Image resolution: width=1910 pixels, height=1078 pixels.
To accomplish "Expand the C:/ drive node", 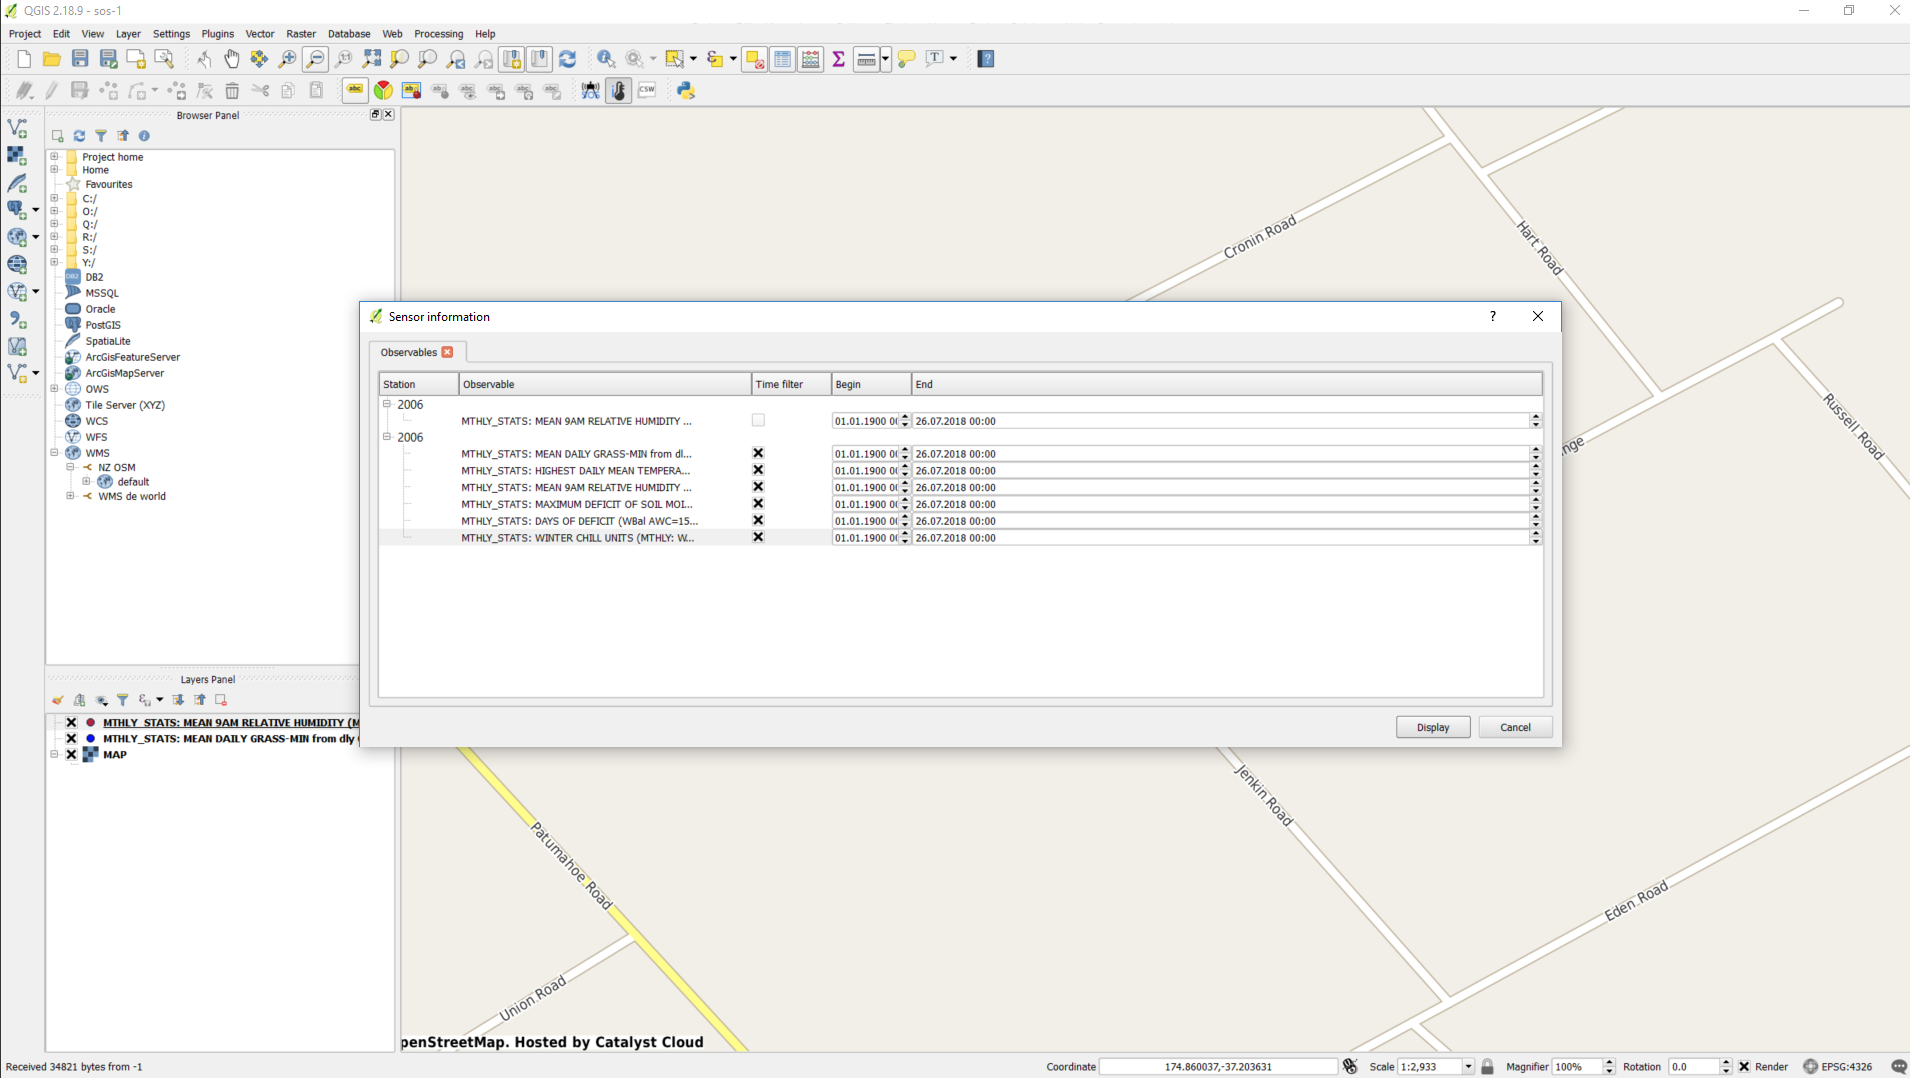I will pyautogui.click(x=55, y=198).
